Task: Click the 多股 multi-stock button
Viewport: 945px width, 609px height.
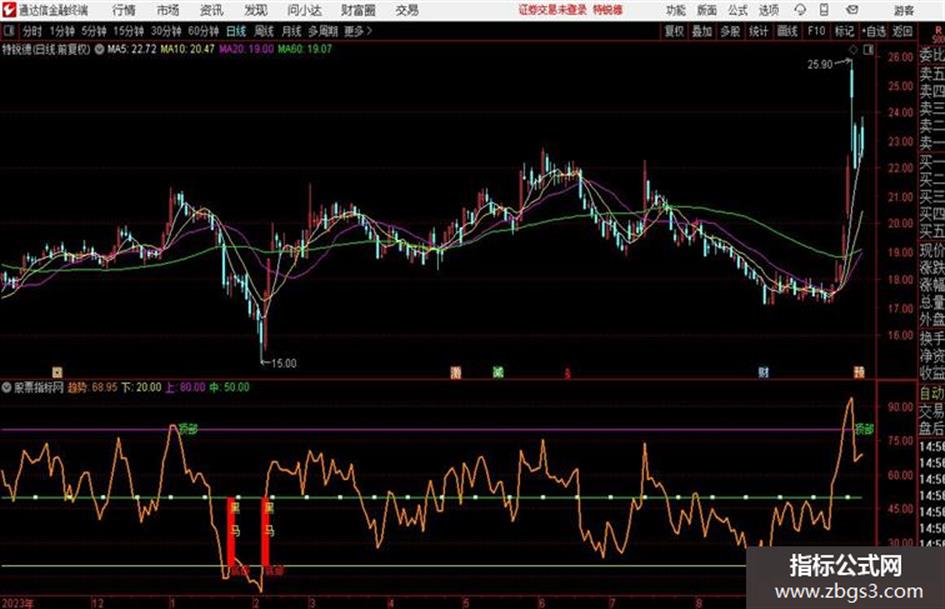Action: [730, 31]
